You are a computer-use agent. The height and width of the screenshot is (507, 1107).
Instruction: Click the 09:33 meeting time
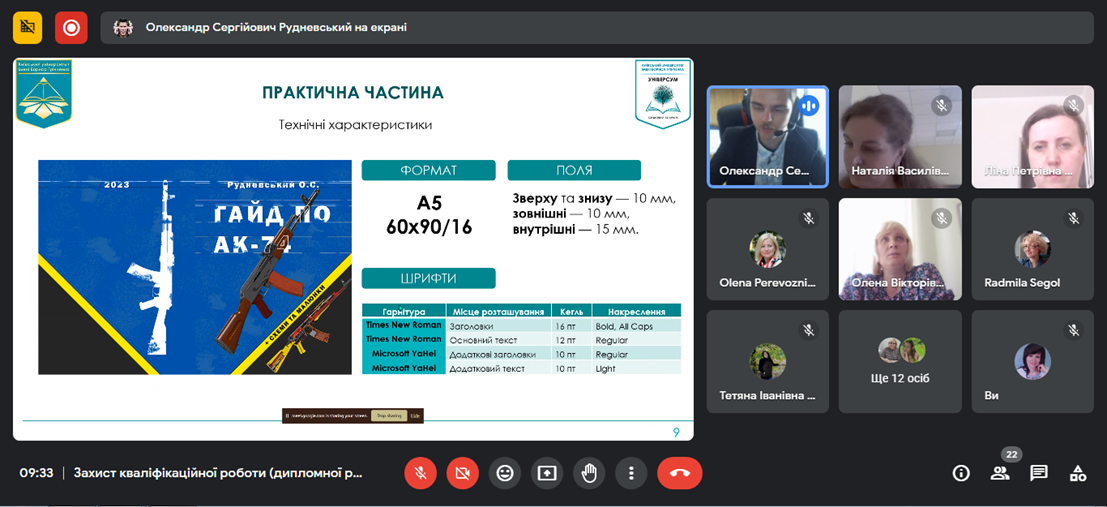pos(36,473)
